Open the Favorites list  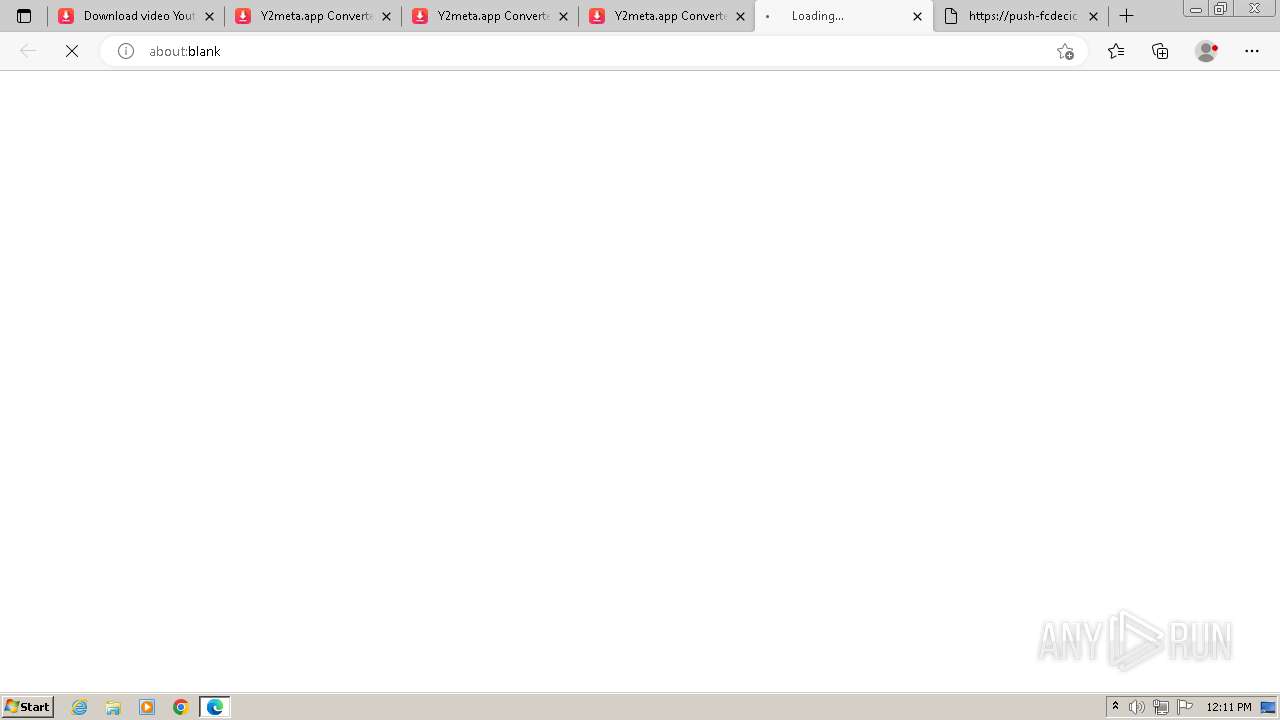click(1116, 51)
